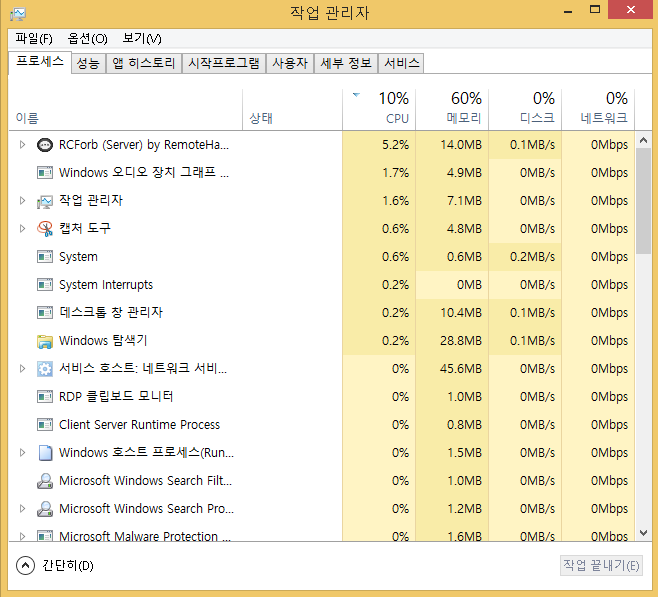This screenshot has height=597, width=658.
Task: Switch to the 서비스 tab
Action: (x=402, y=63)
